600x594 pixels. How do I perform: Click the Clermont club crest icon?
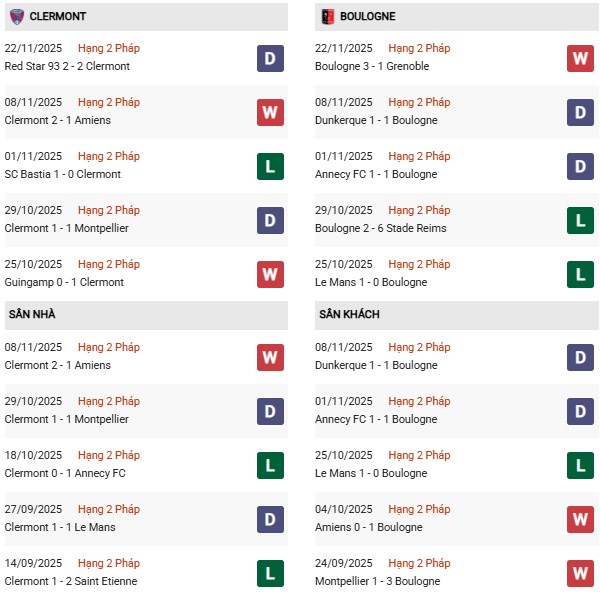coord(16,16)
